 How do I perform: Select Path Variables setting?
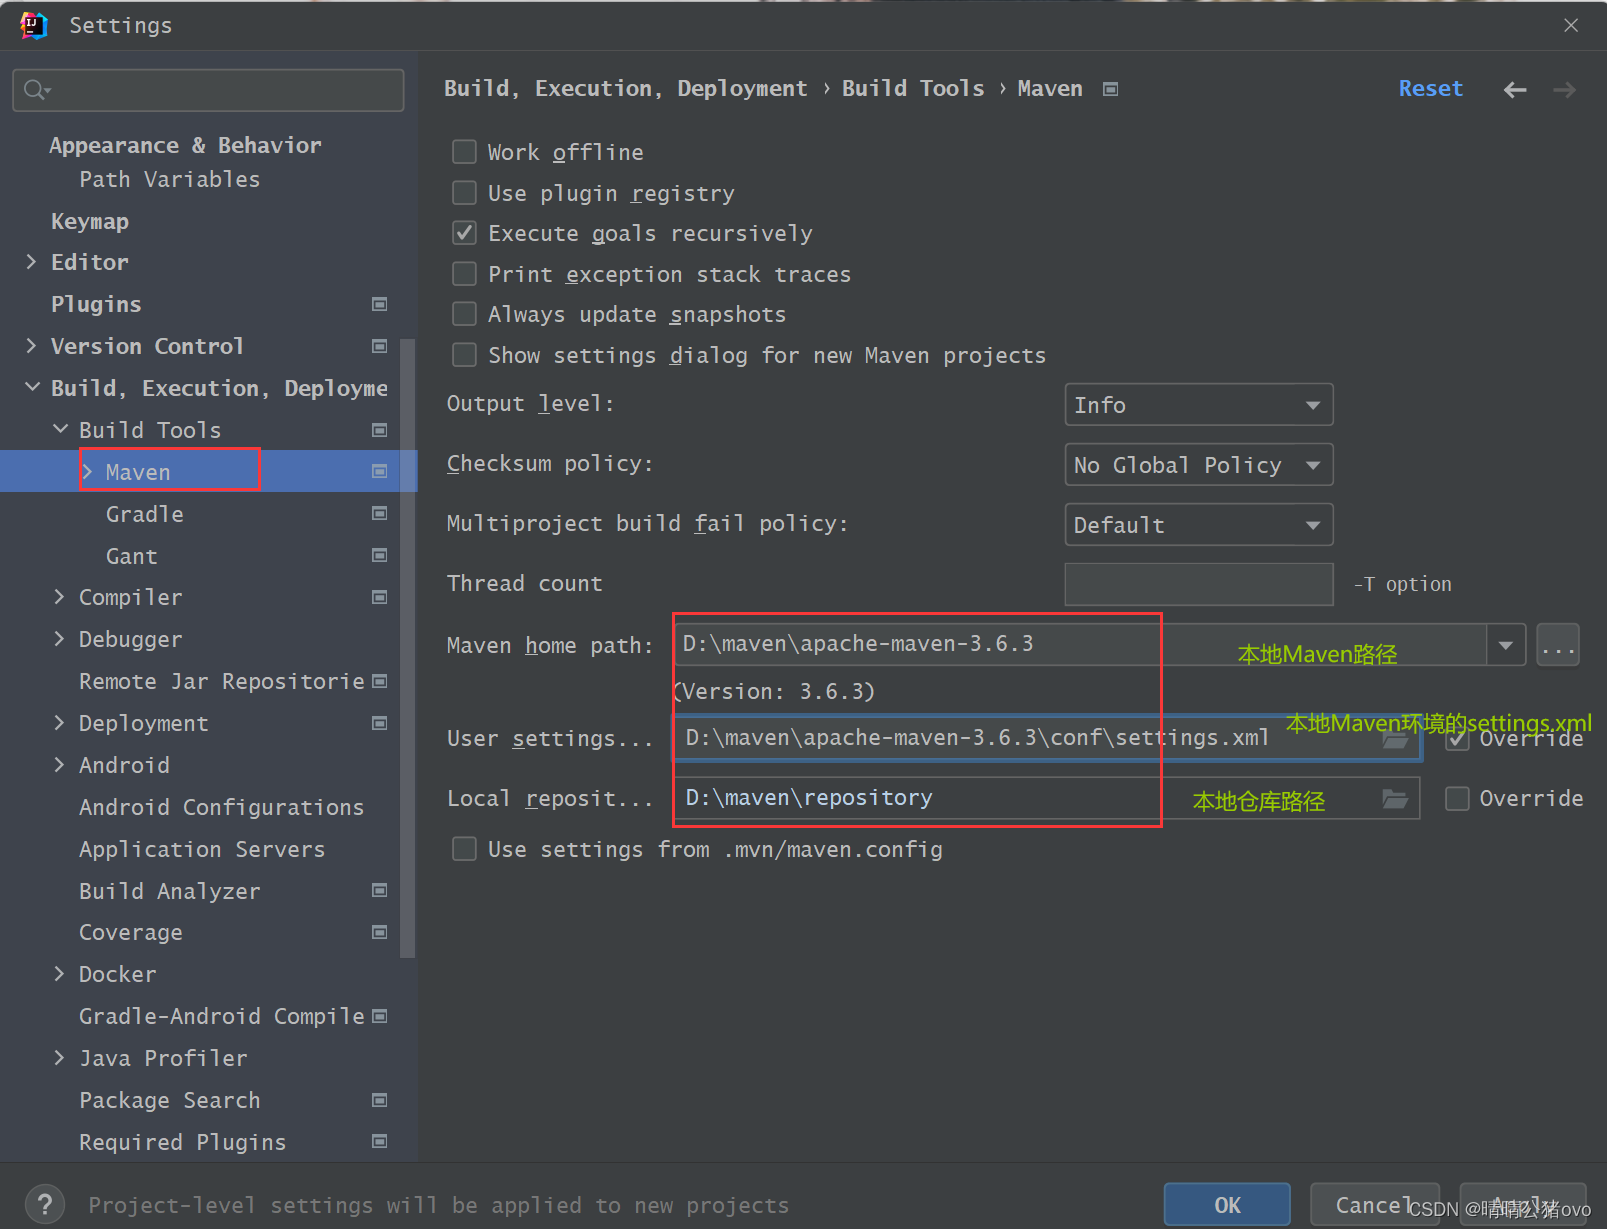pyautogui.click(x=170, y=179)
